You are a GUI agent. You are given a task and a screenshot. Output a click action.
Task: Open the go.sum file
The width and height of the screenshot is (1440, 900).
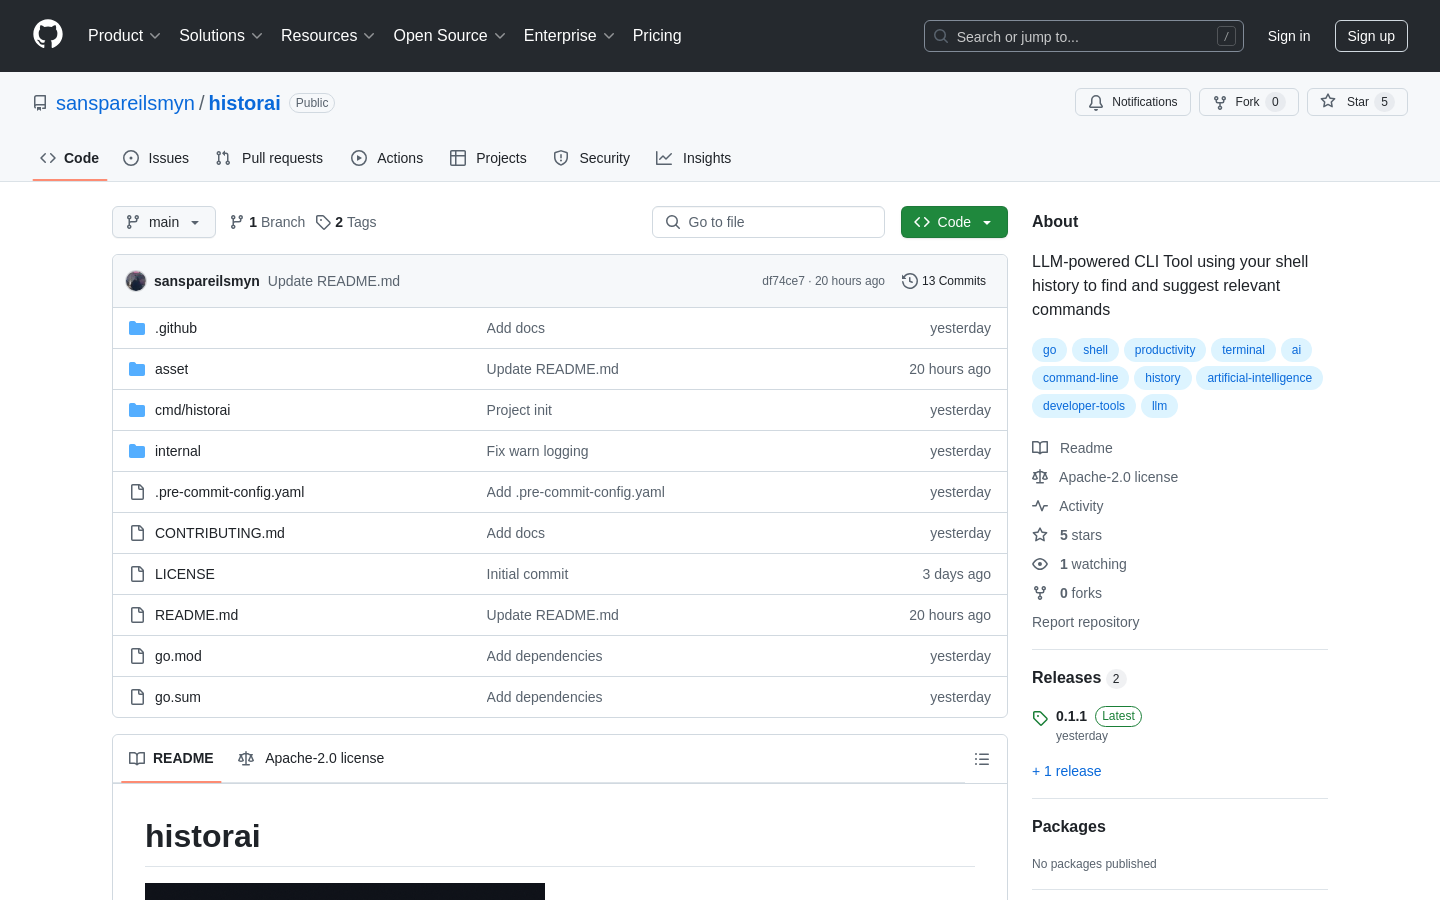tap(178, 697)
